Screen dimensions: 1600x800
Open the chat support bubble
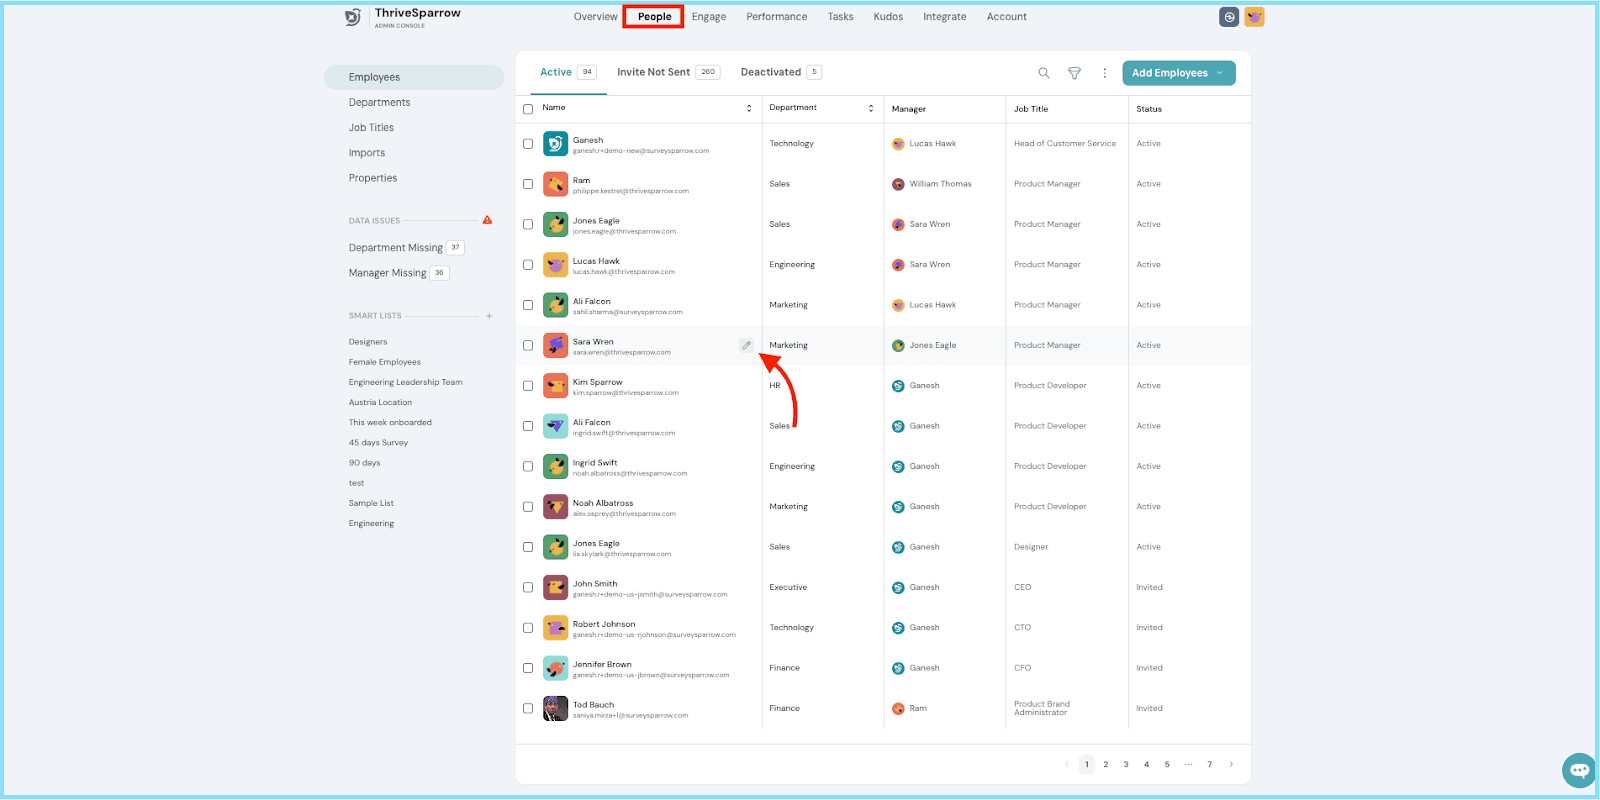[x=1579, y=770]
